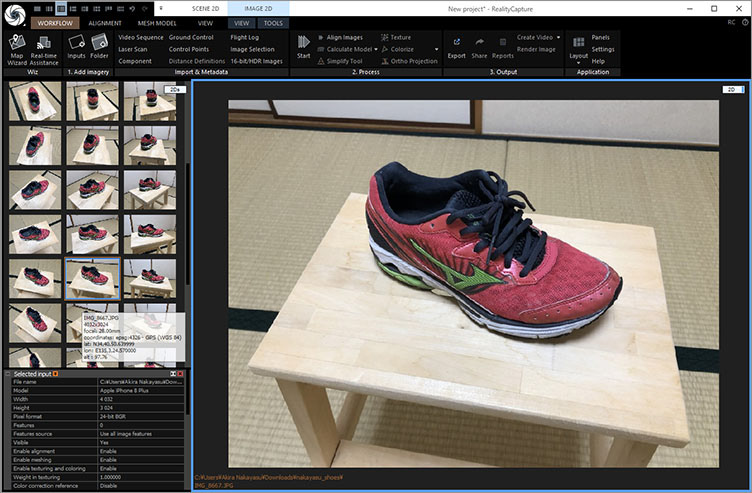Image resolution: width=752 pixels, height=493 pixels.
Task: Click the Start process icon
Action: (304, 47)
